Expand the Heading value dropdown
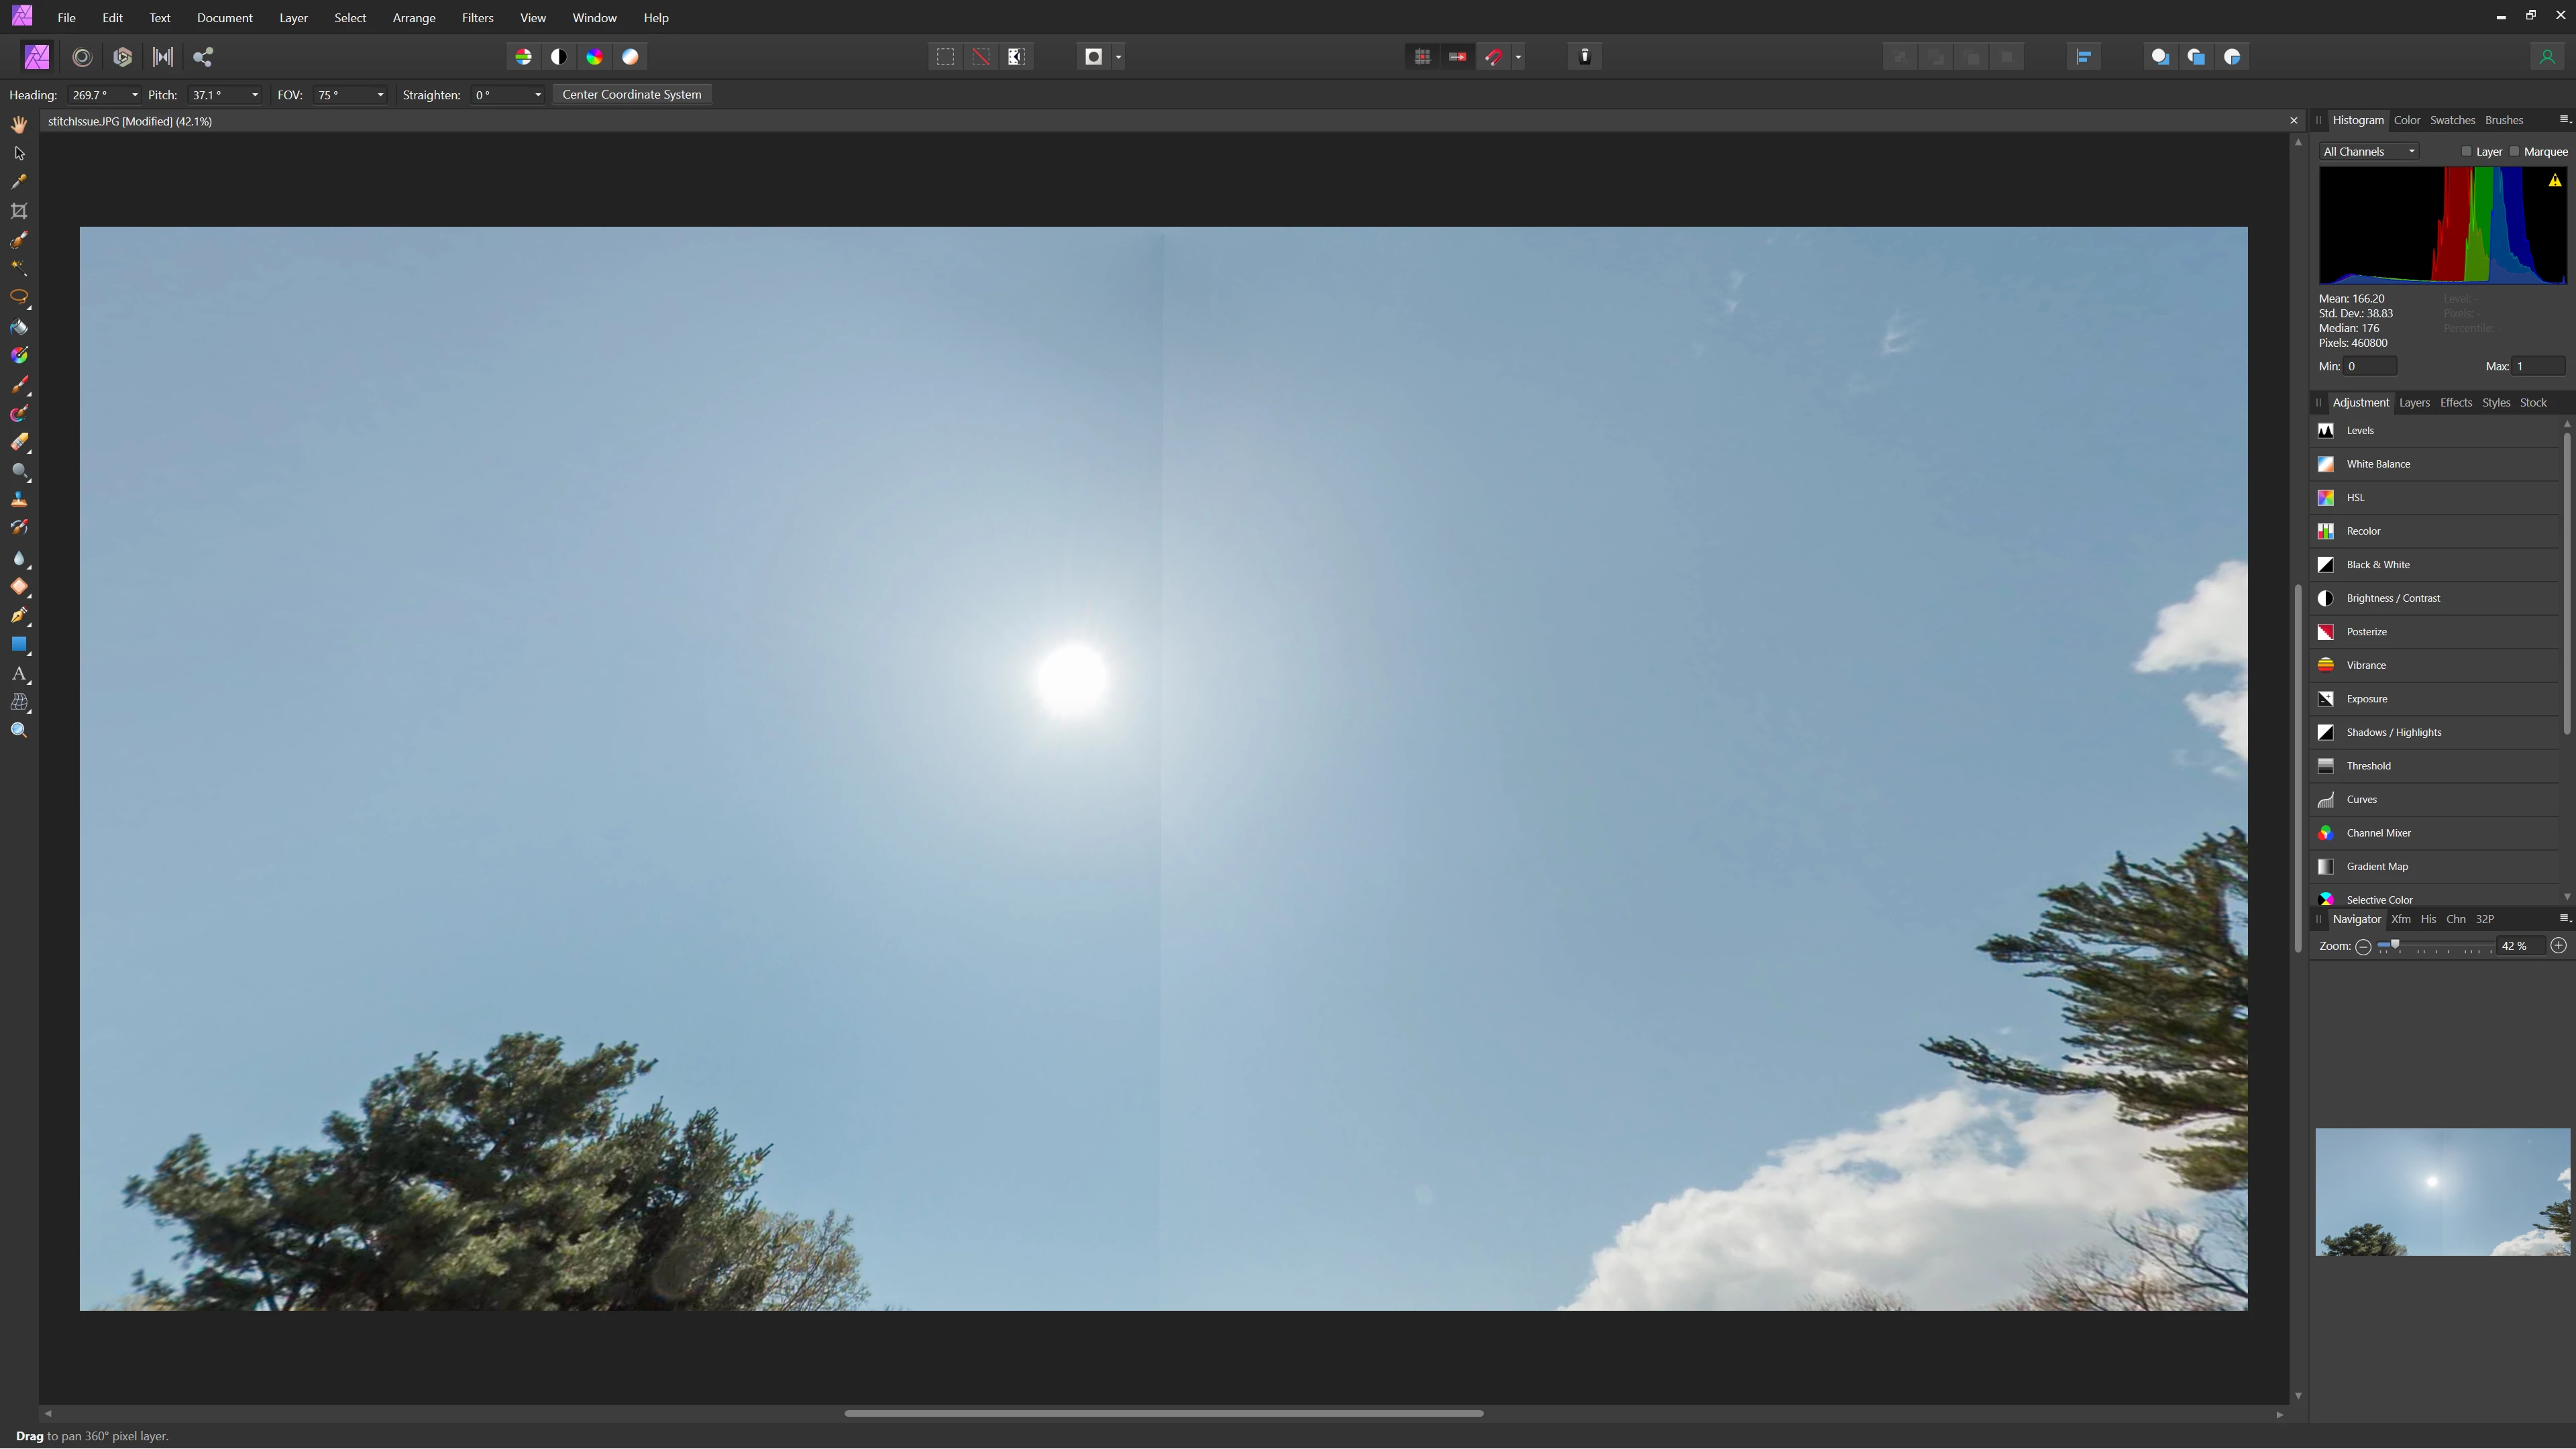Screen dimensions: 2576x1449 (x=135, y=95)
